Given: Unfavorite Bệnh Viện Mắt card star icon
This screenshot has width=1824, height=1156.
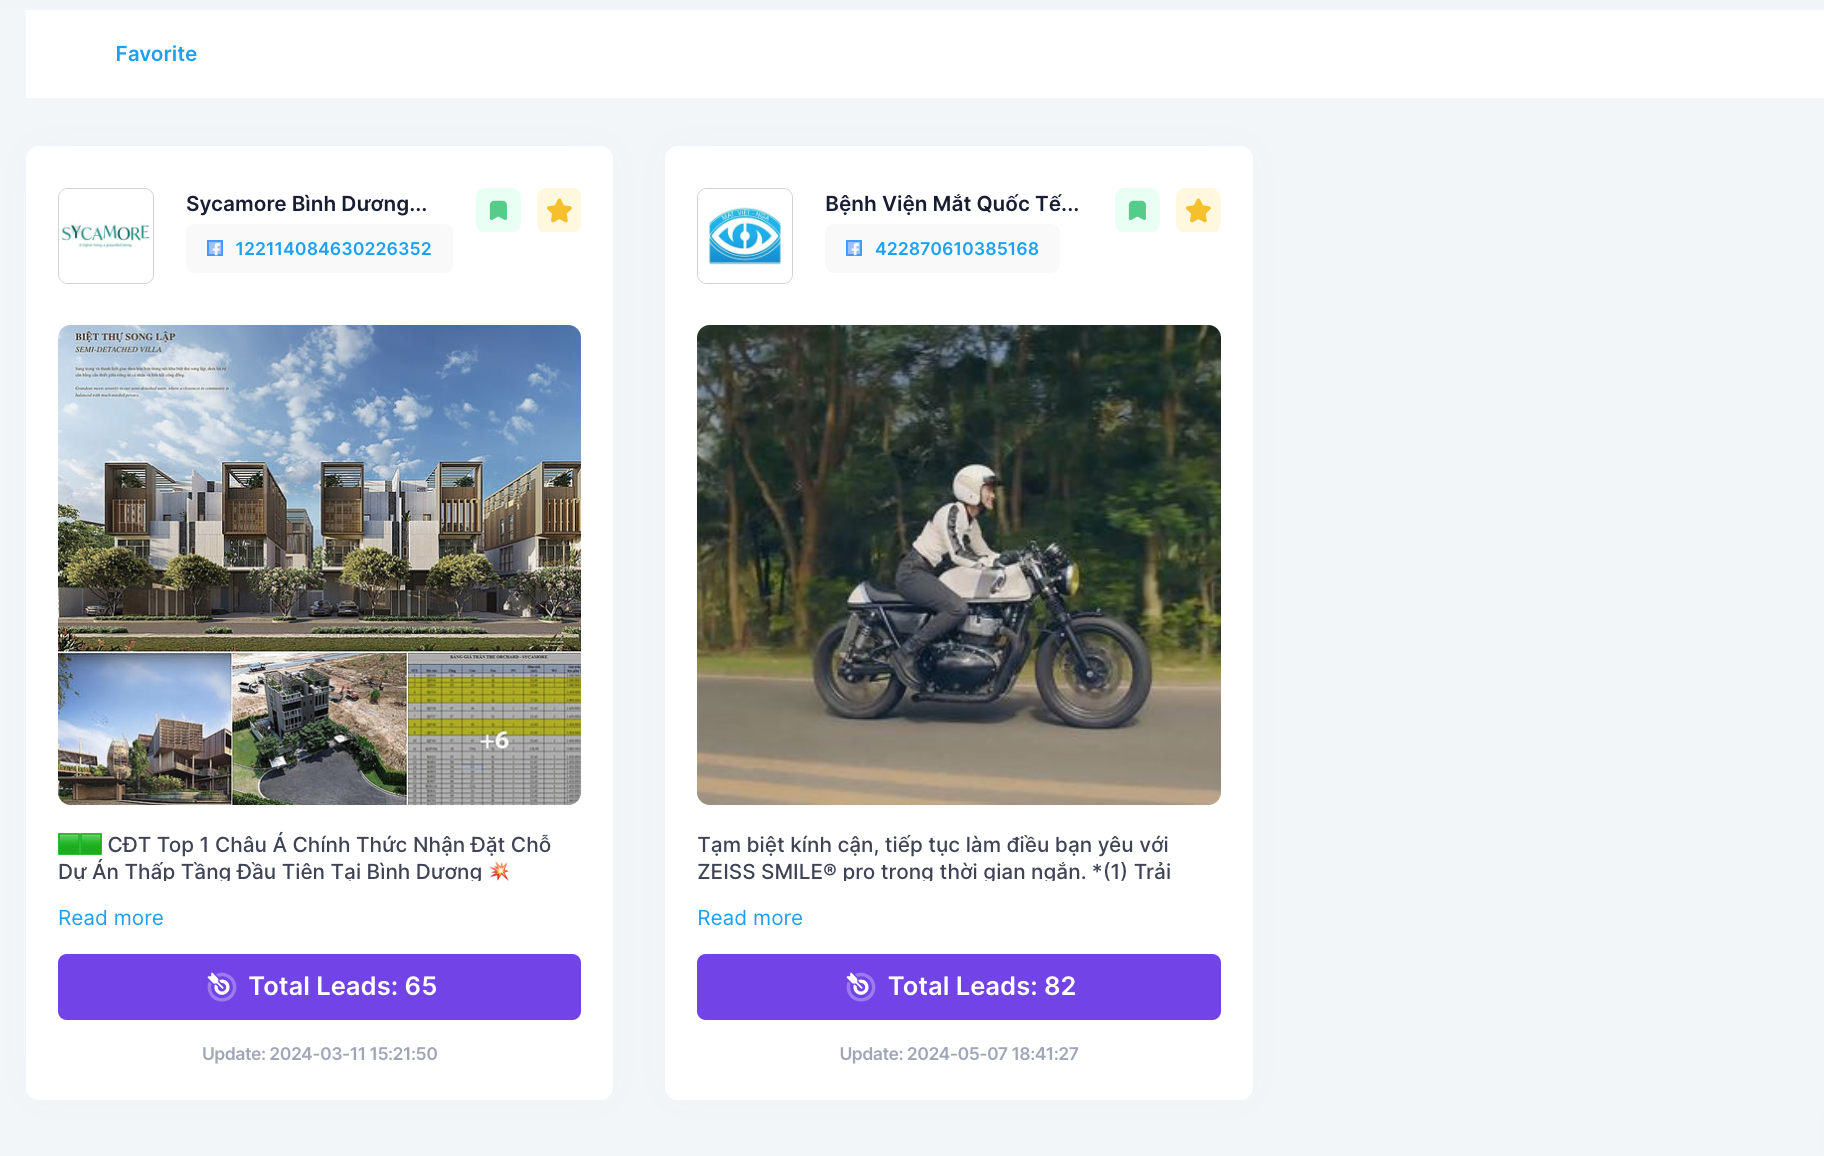Looking at the screenshot, I should (1198, 211).
